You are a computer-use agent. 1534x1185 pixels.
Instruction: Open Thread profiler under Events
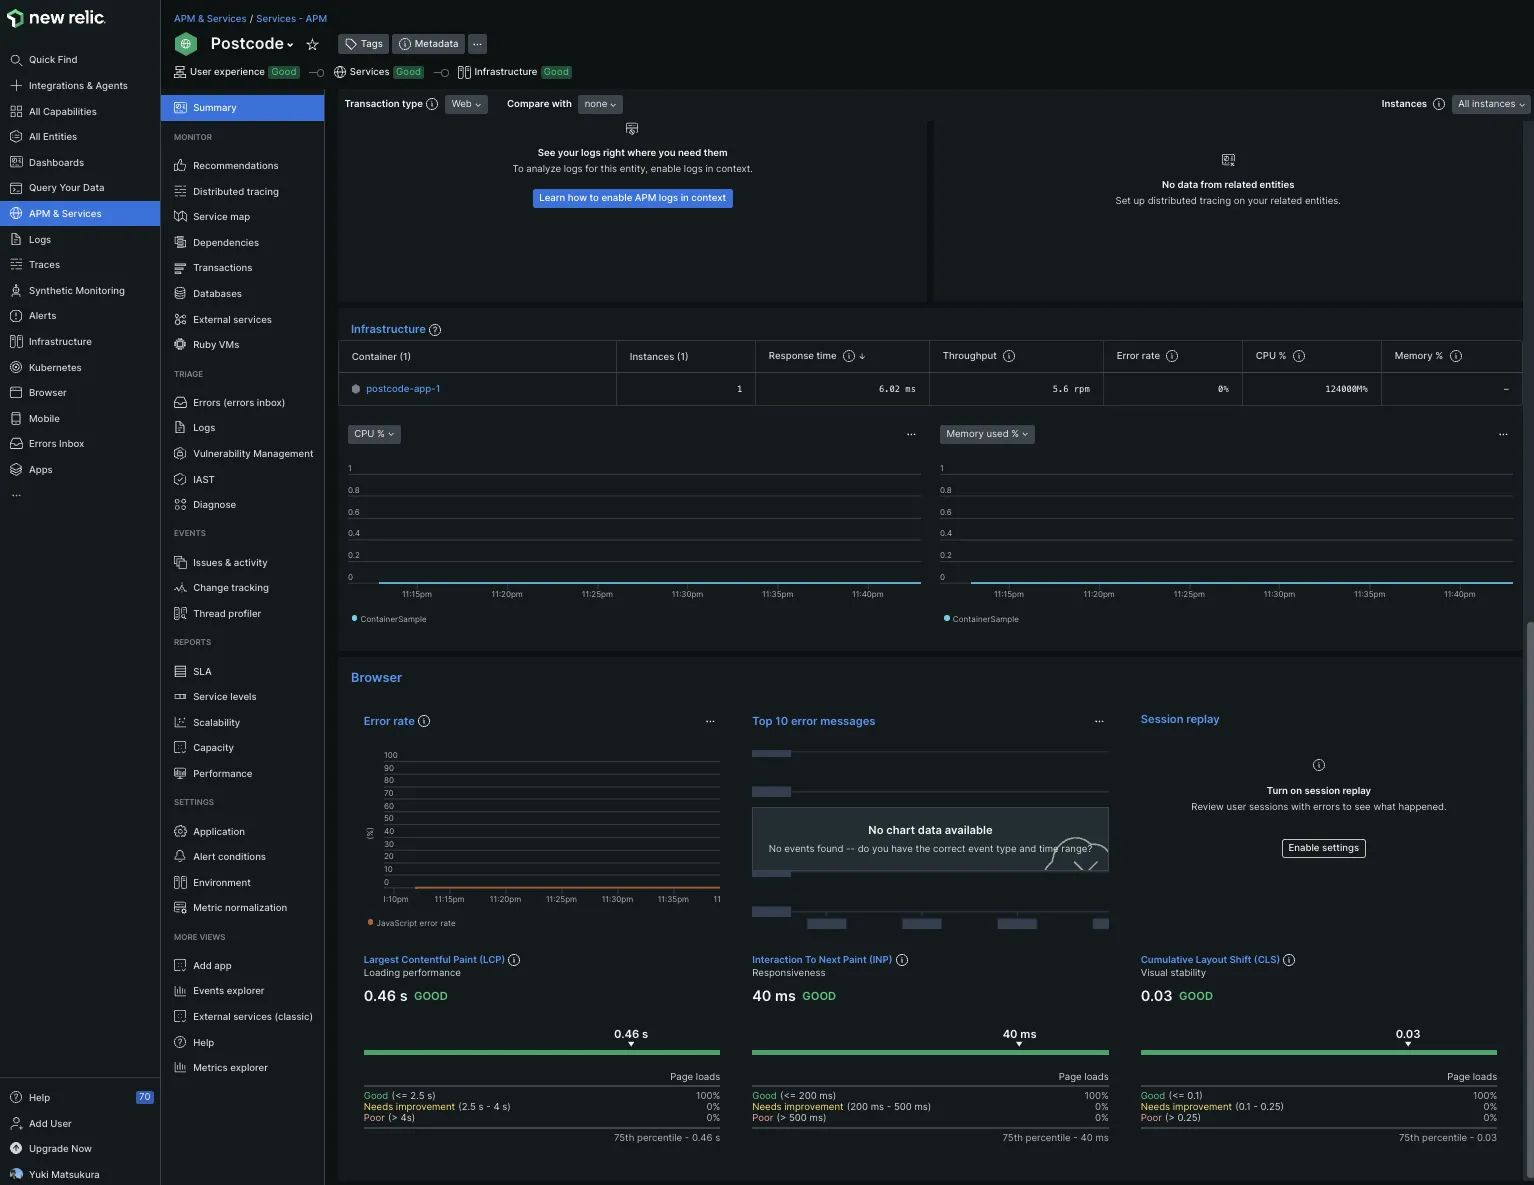point(227,614)
